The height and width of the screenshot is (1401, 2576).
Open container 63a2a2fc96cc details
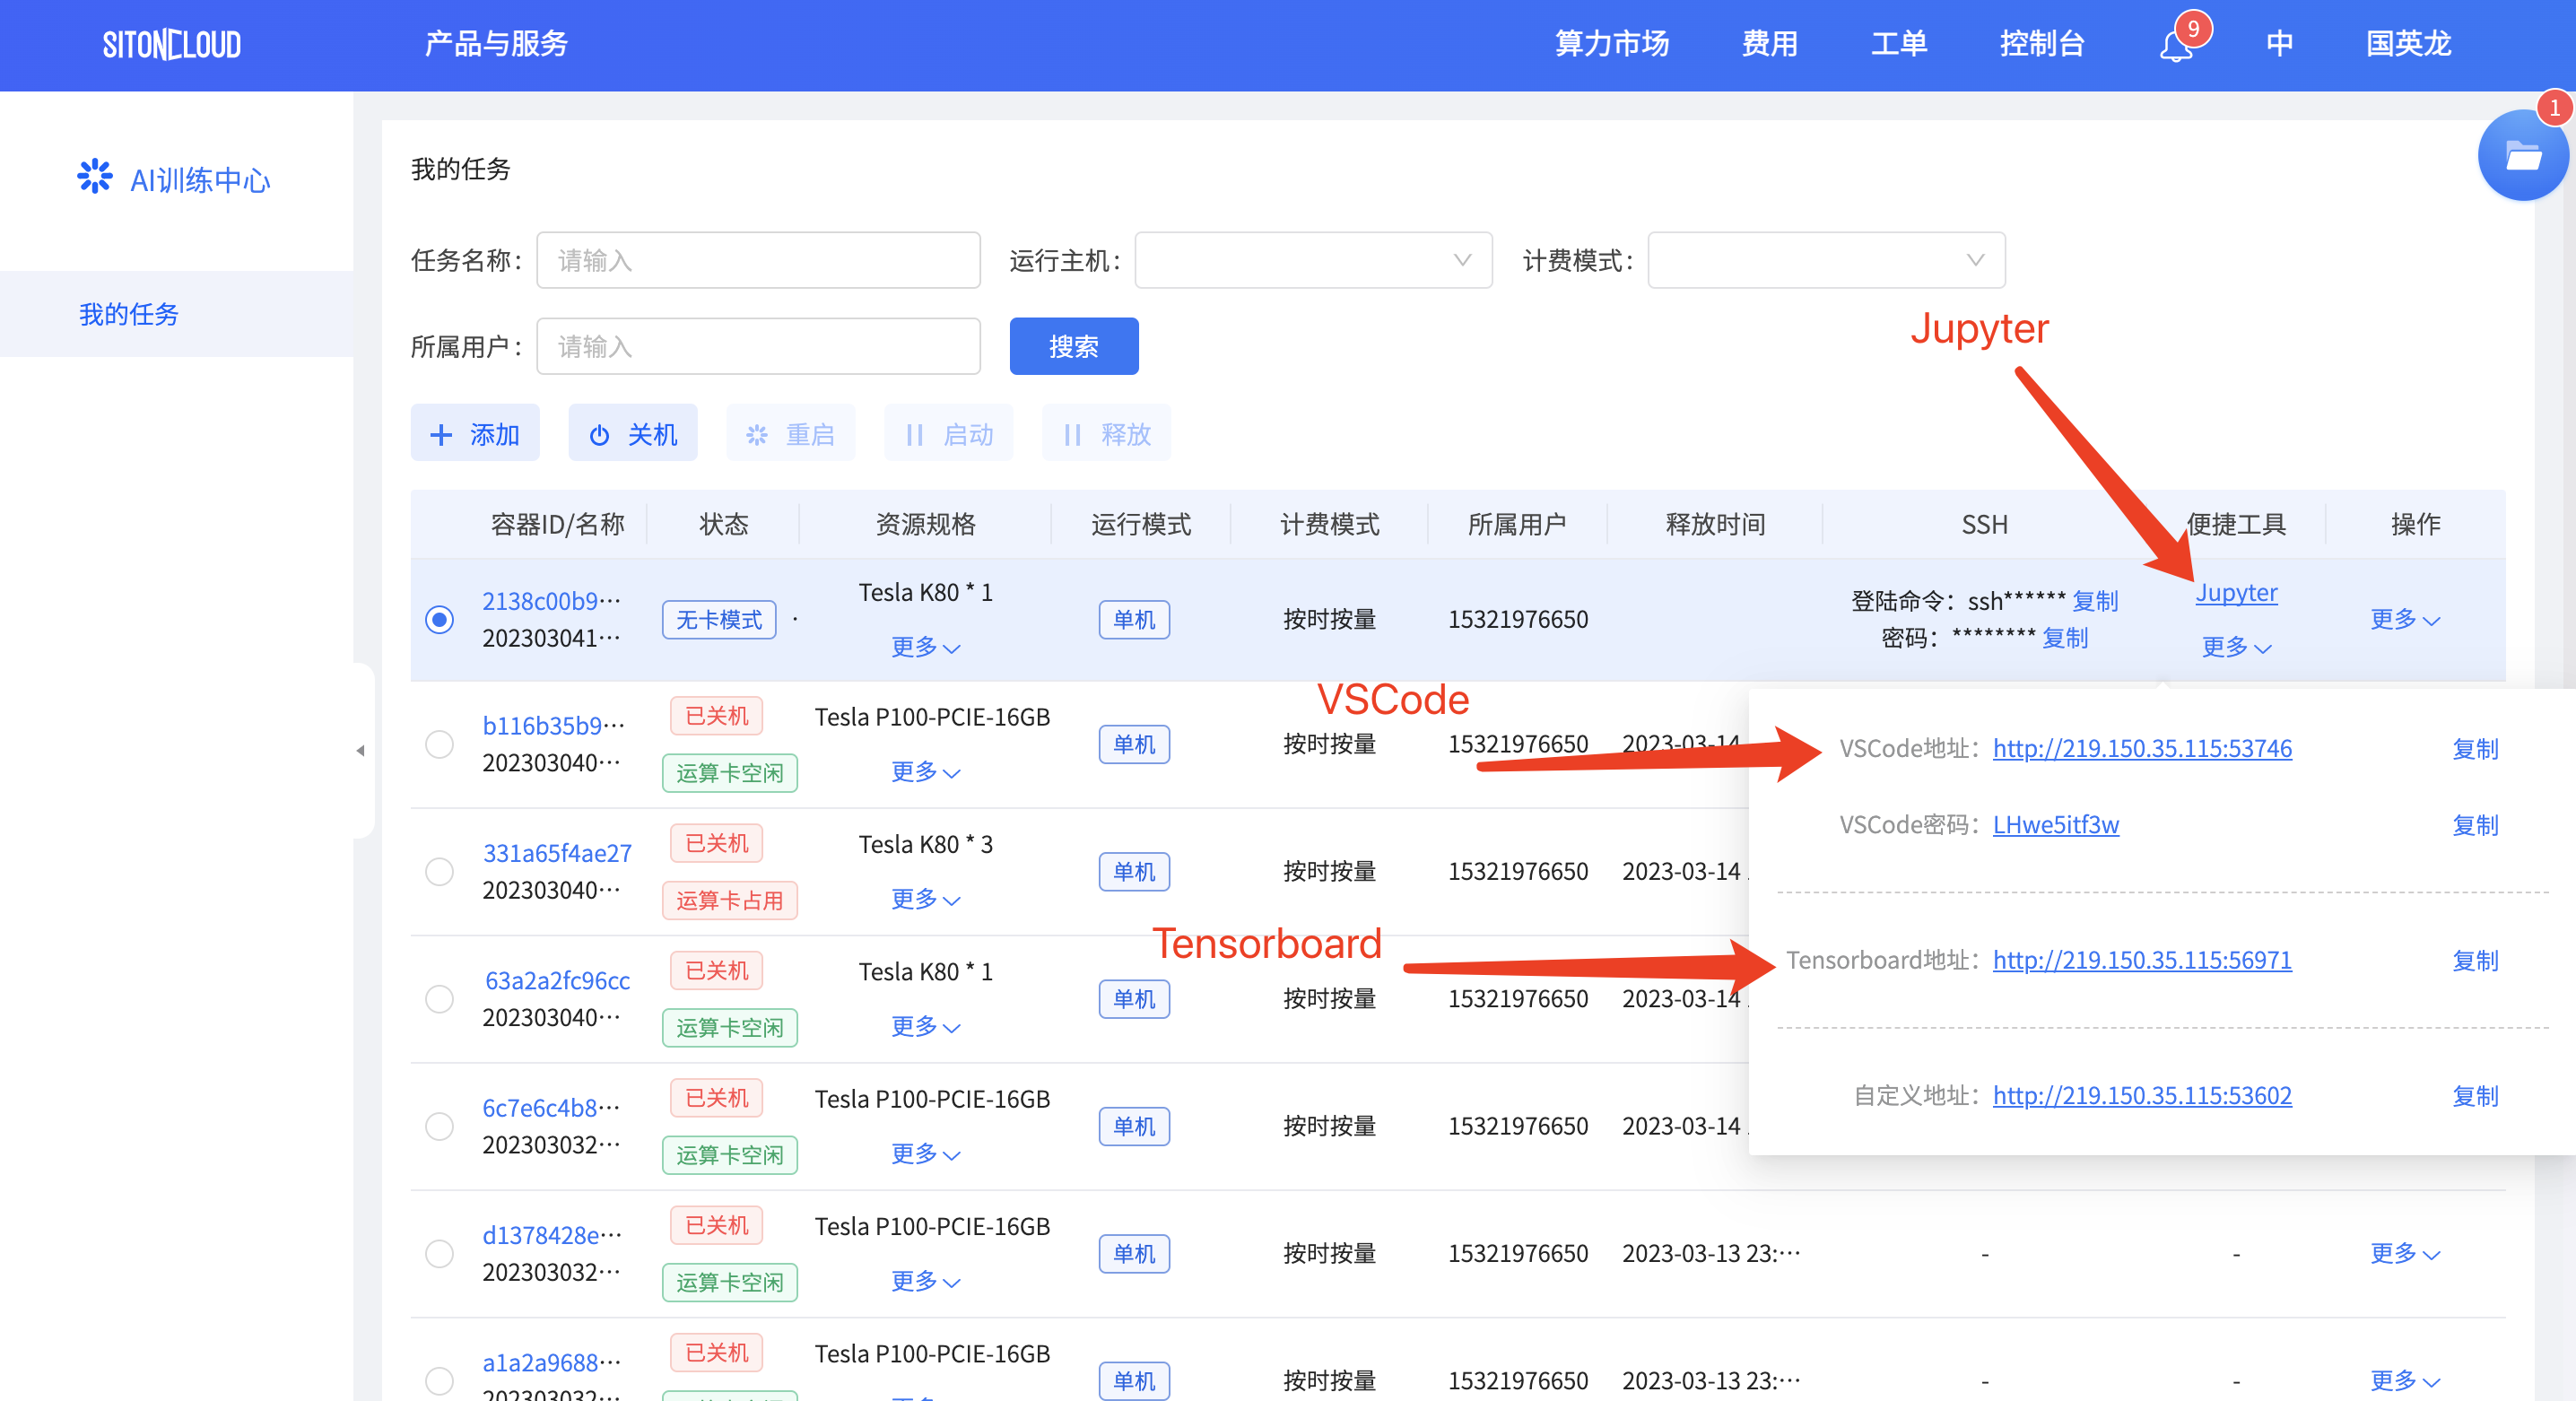(x=557, y=981)
